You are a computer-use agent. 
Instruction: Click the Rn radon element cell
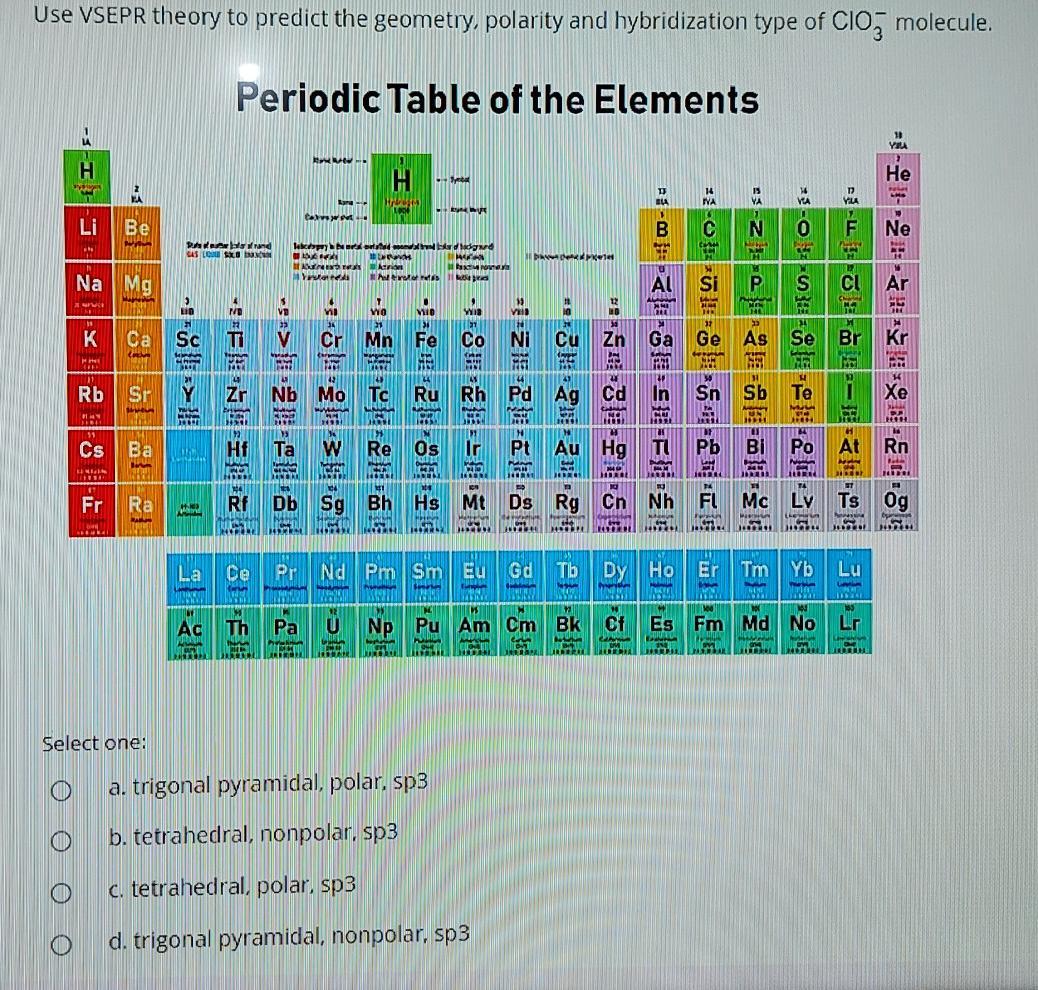[898, 453]
